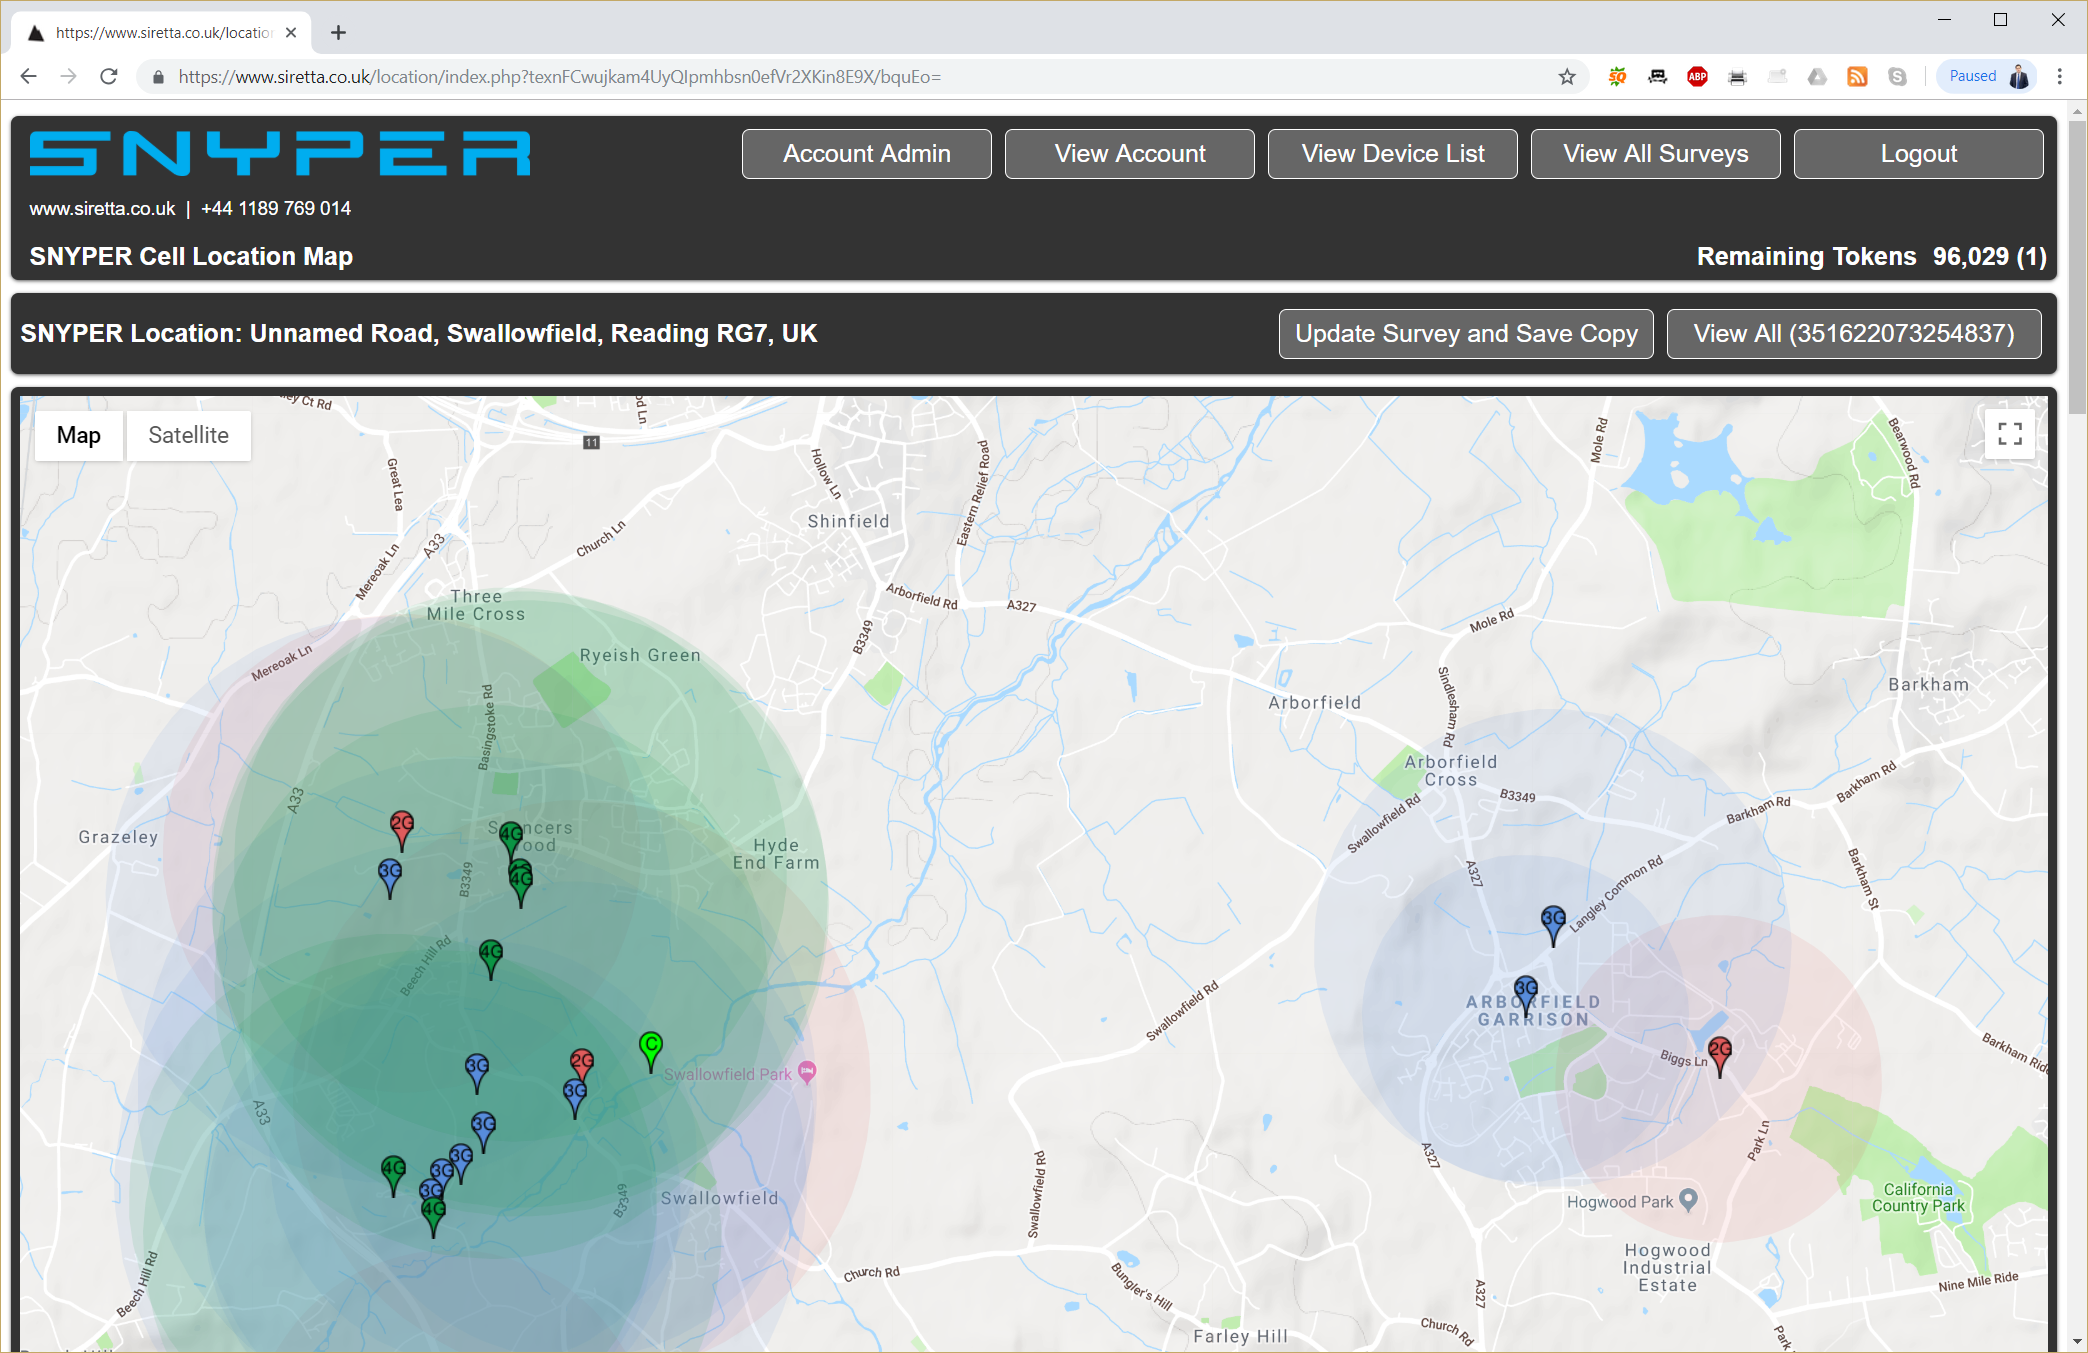Viewport: 2088px width, 1353px height.
Task: Click the Swallowfield Park label
Action: pyautogui.click(x=727, y=1074)
